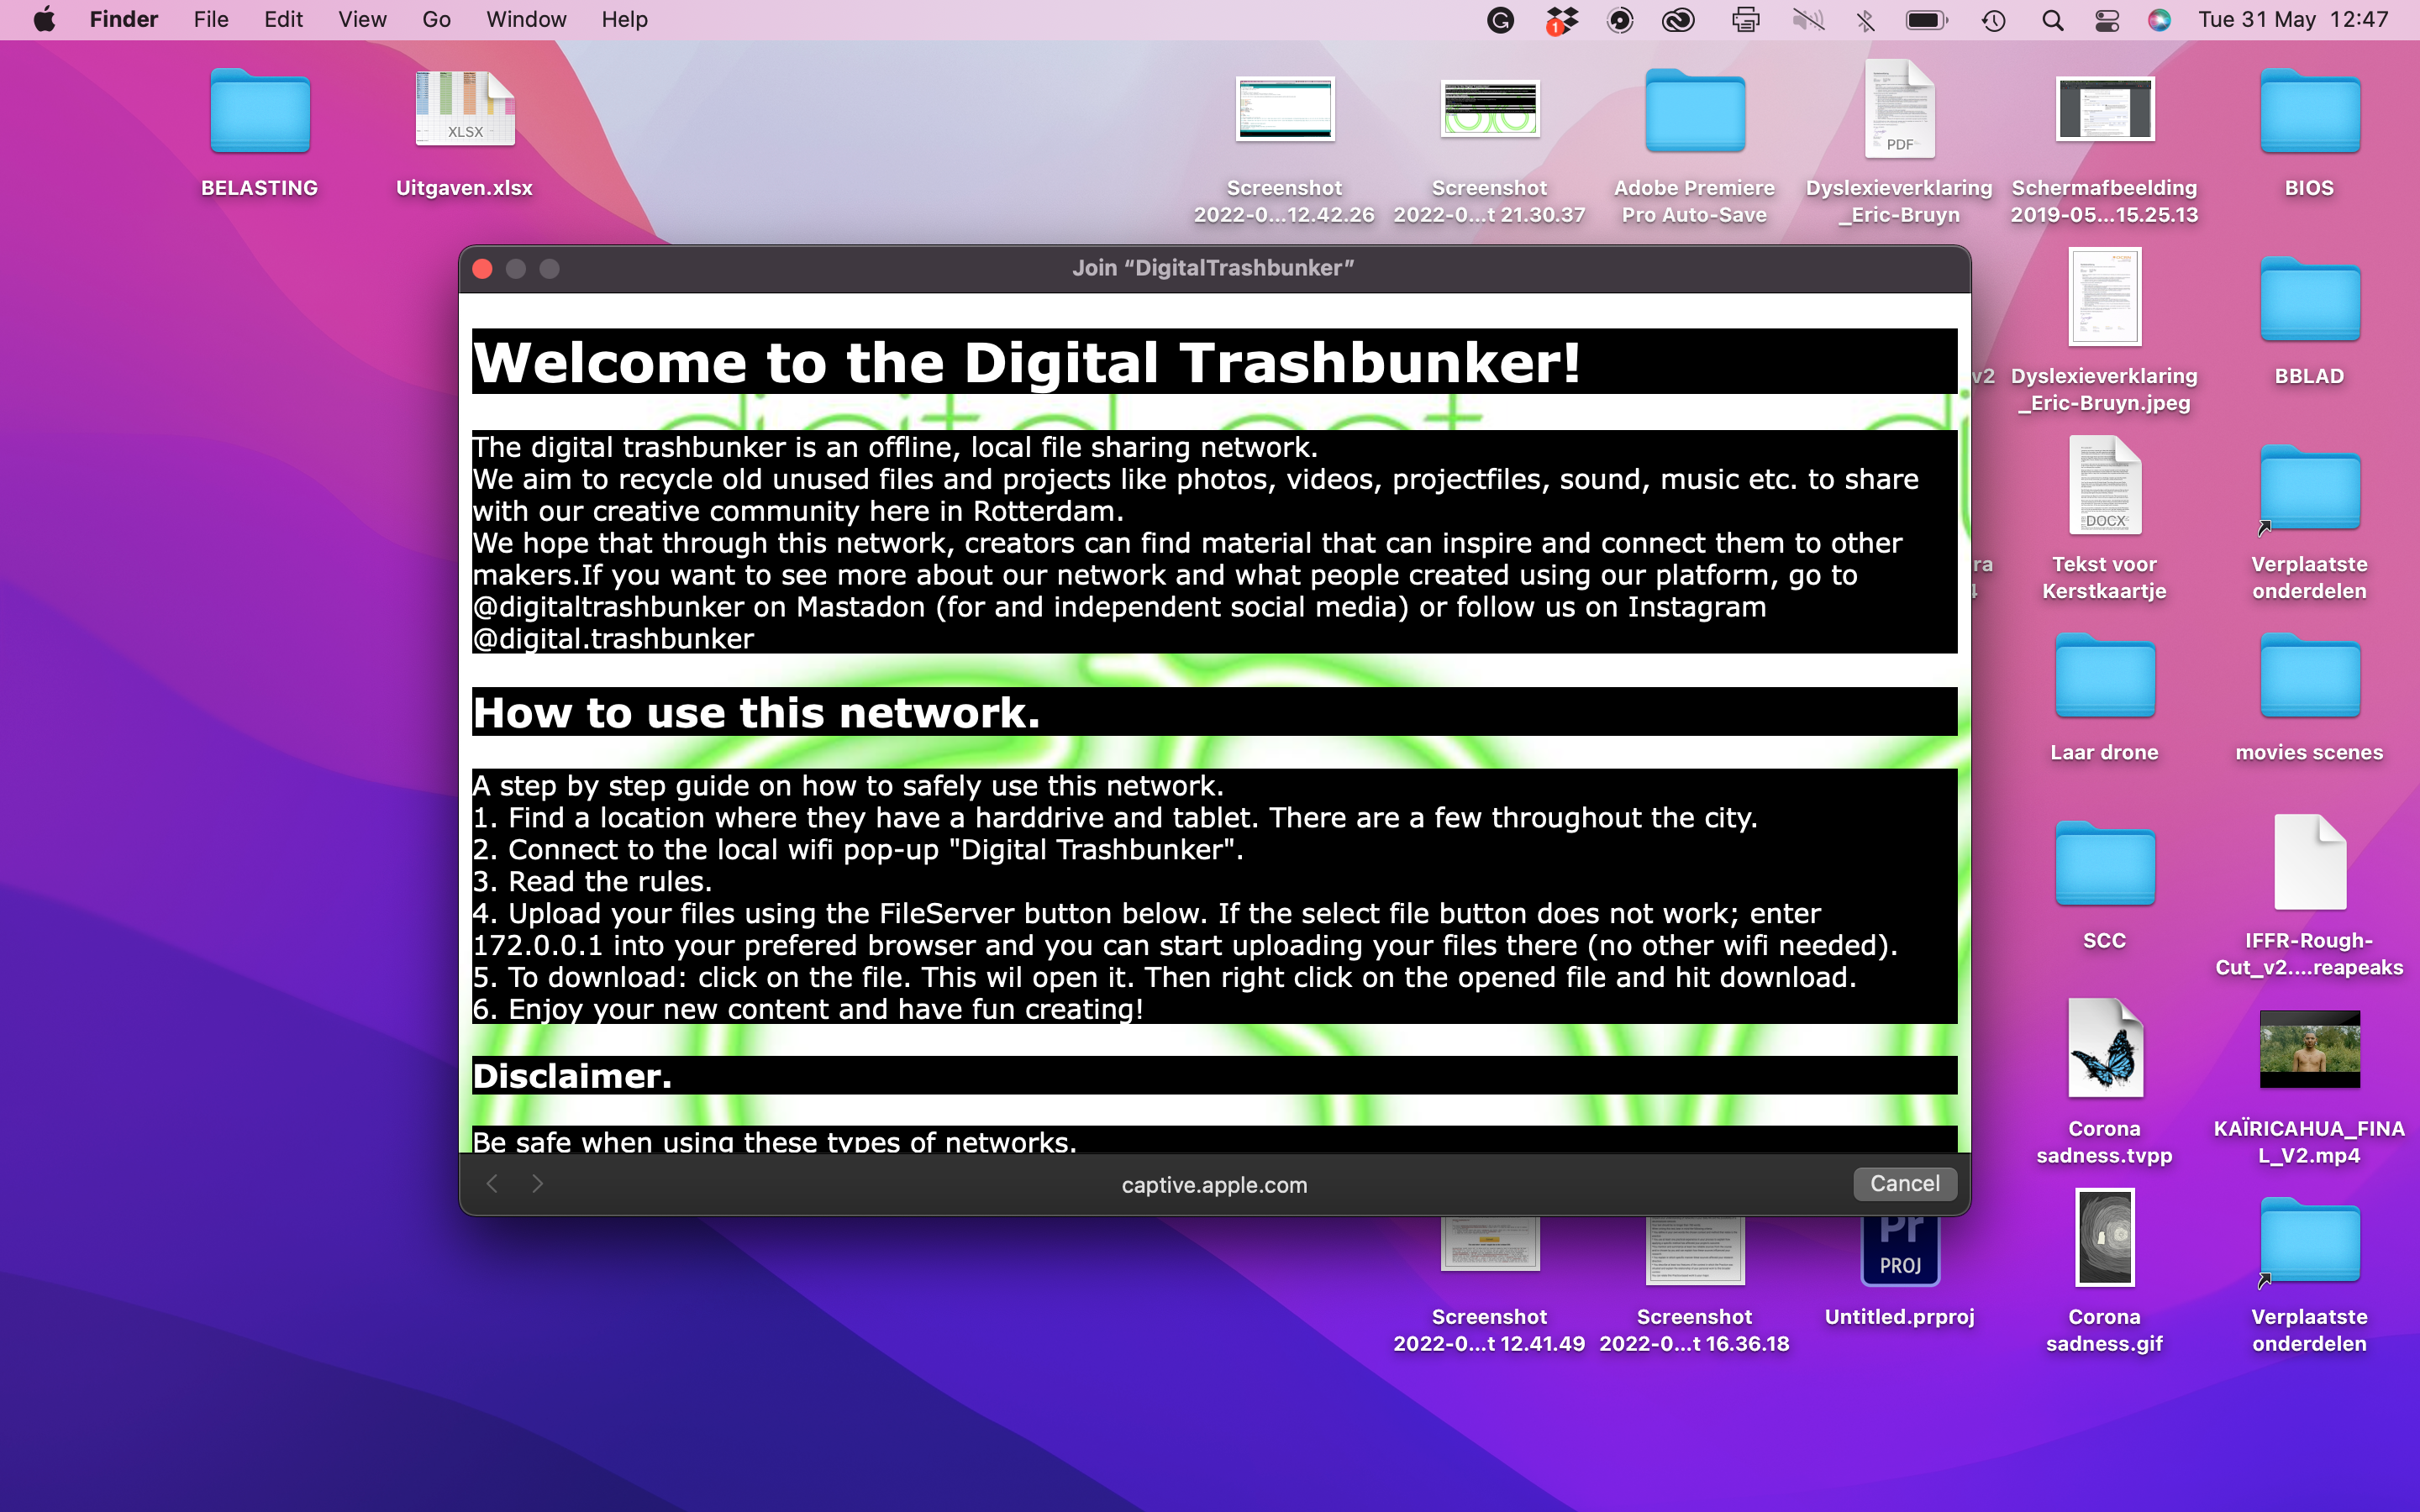Cancel joining the DigitalTrashbunker network

click(1904, 1183)
